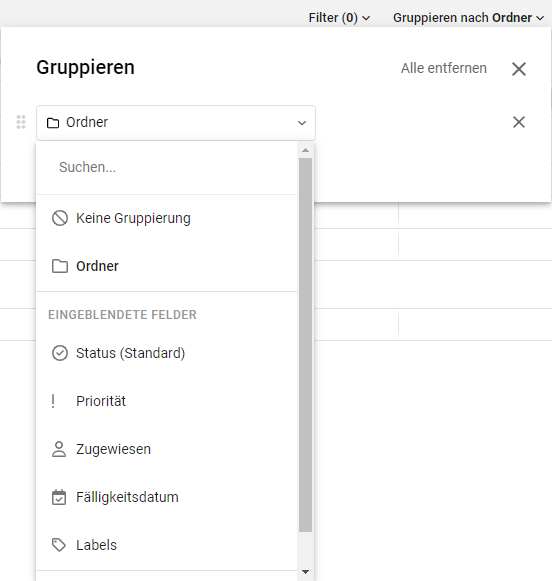Collapse the Ordner combo box chevron
Viewport: 552px width, 581px height.
[x=302, y=123]
